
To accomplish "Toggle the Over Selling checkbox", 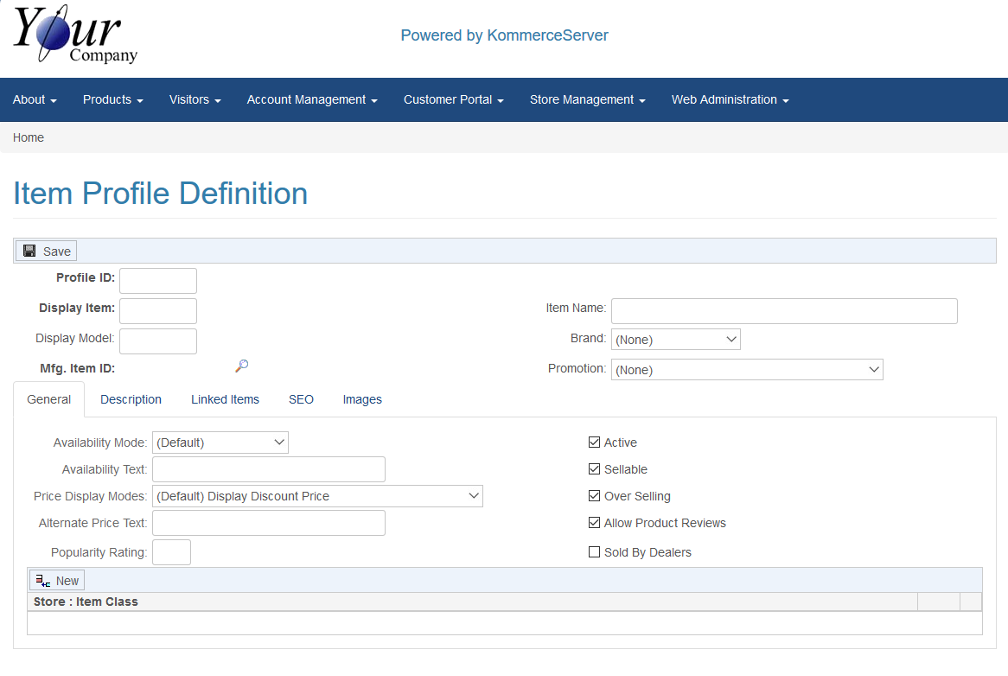I will (x=595, y=496).
